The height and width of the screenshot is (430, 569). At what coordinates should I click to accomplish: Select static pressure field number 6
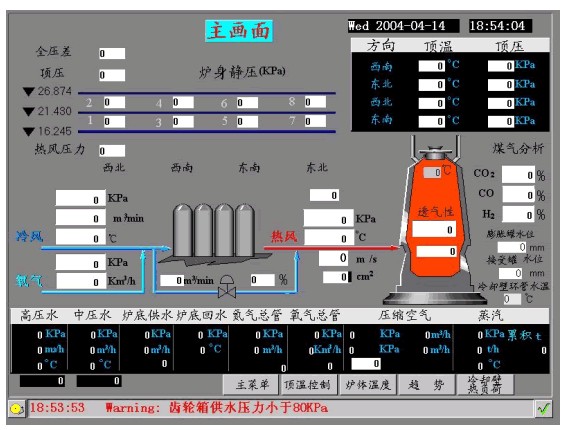tap(247, 102)
